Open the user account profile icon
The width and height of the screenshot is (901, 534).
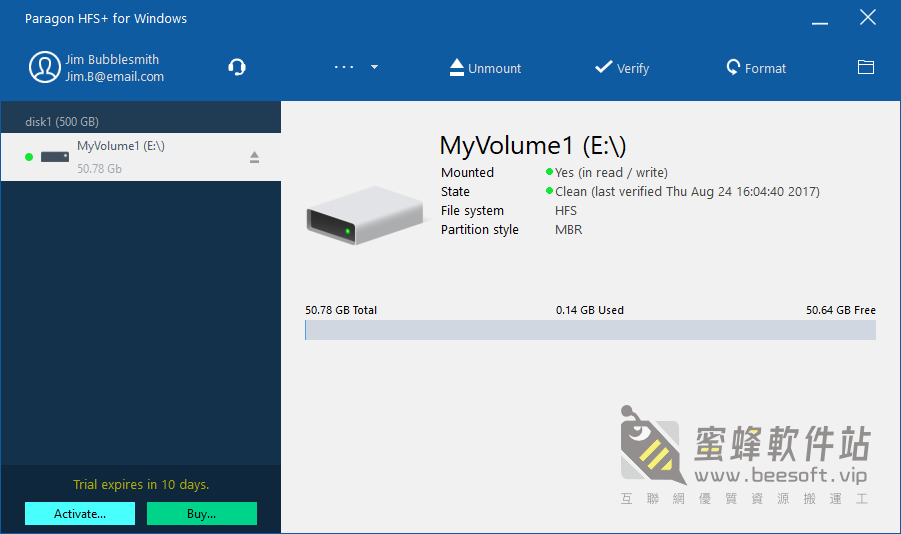45,67
